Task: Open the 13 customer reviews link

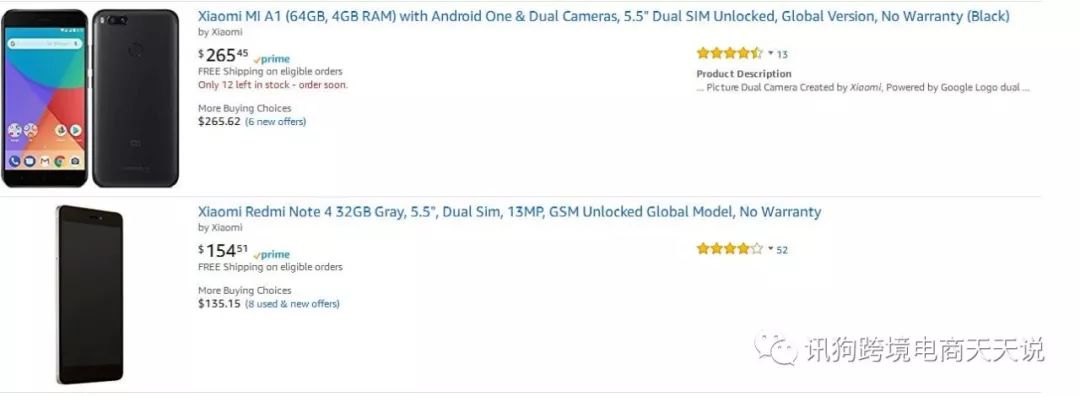Action: [x=782, y=54]
